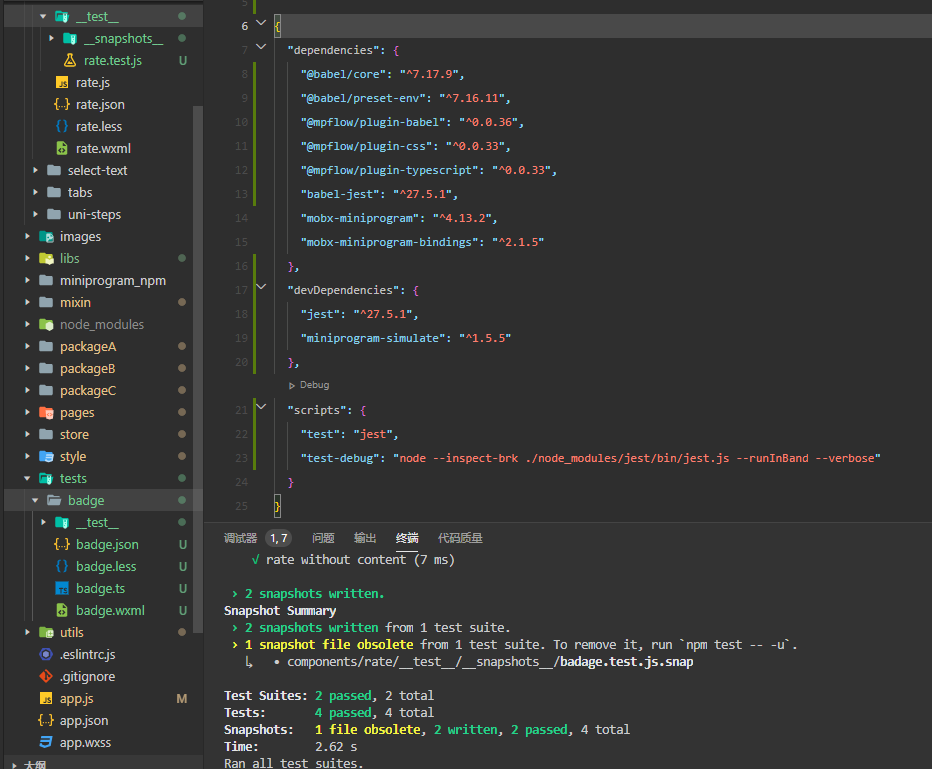Expand the tabs folder

tap(35, 193)
